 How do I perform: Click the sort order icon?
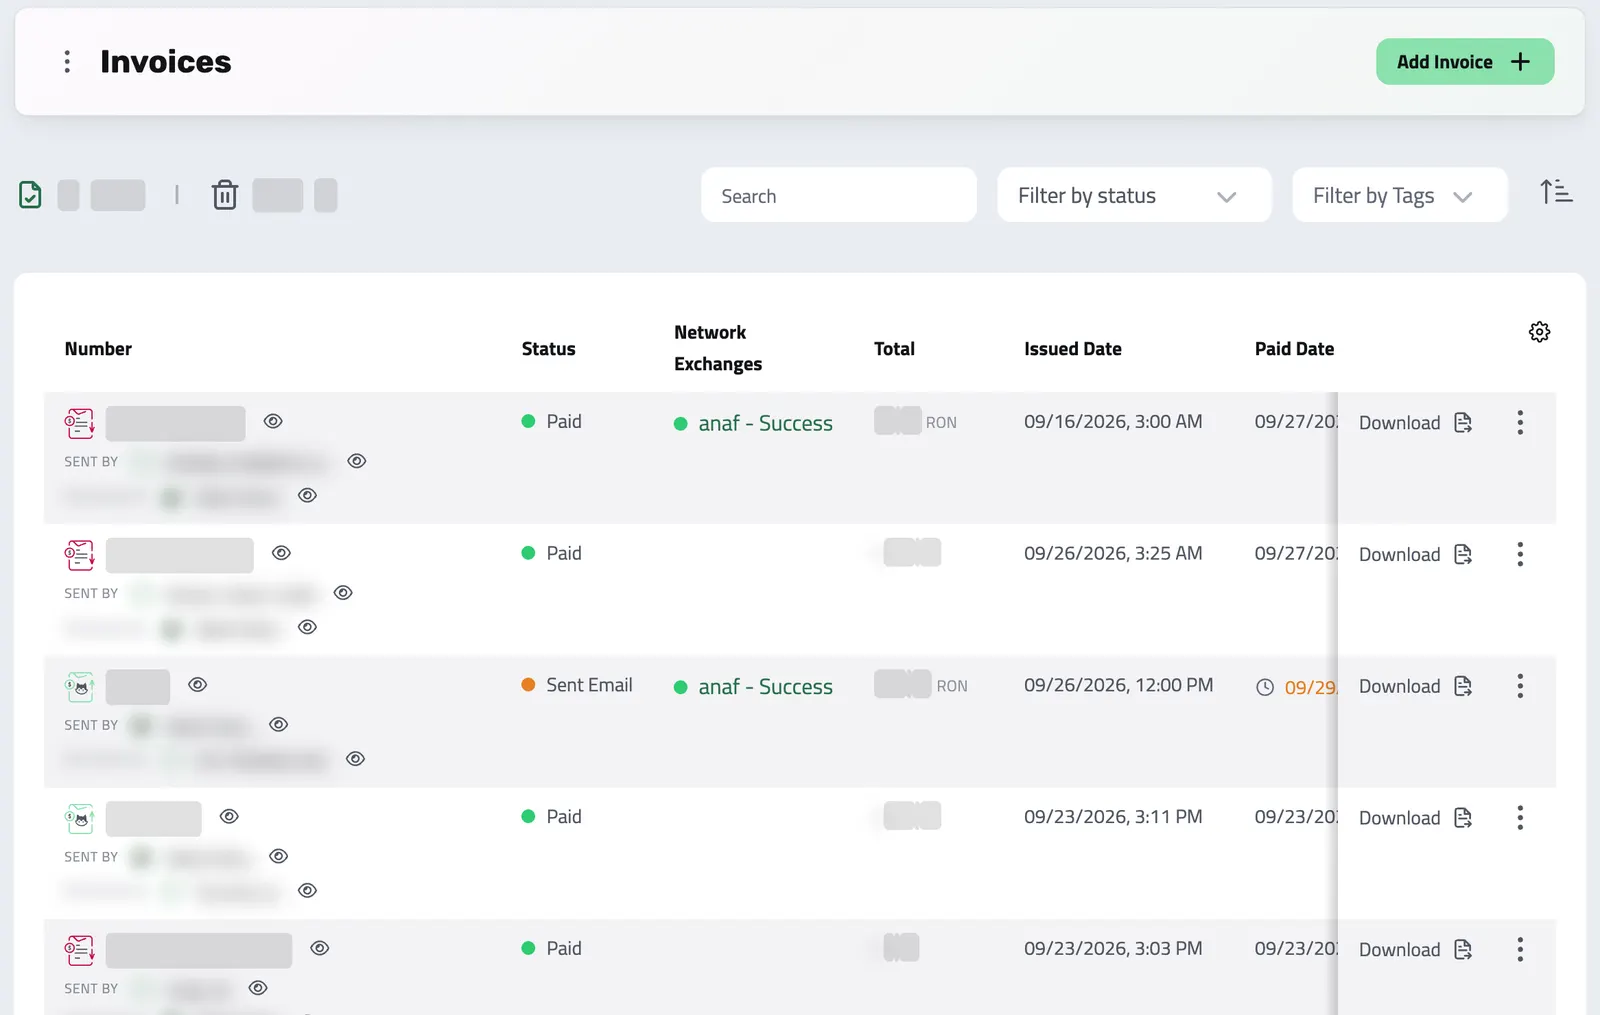click(1556, 191)
